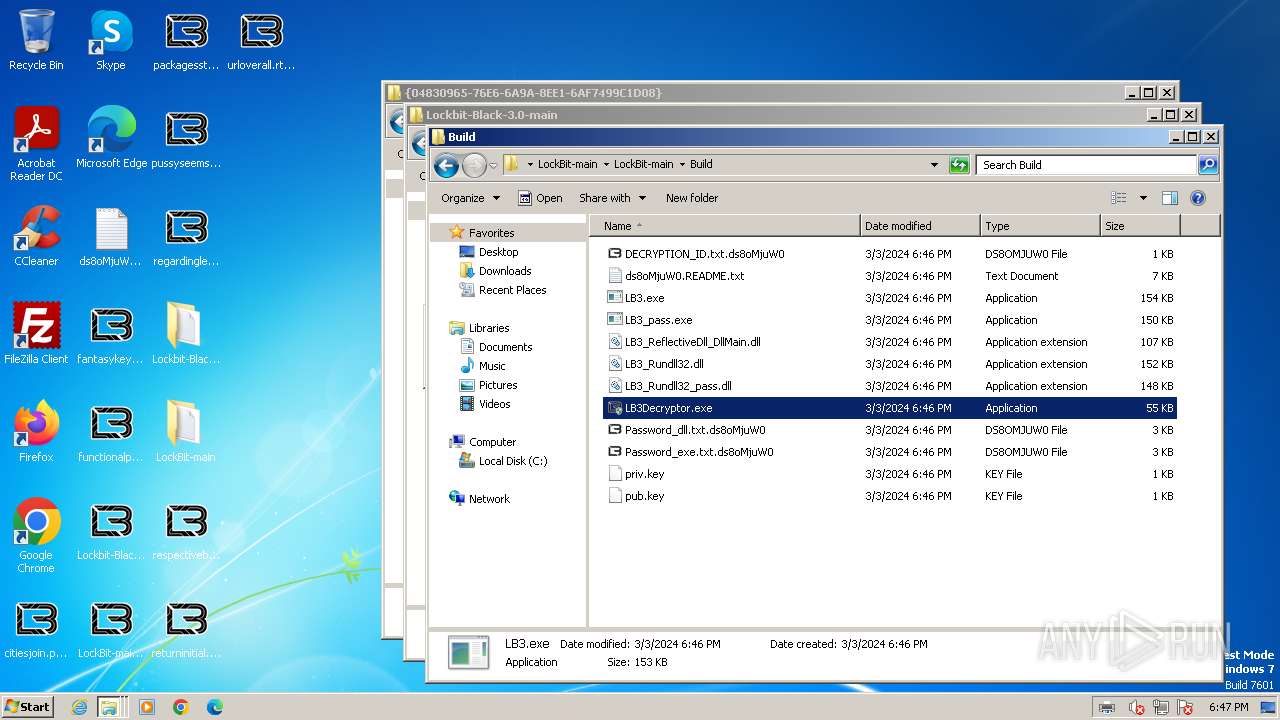
Task: Select Libraries in the navigation pane
Action: (x=489, y=328)
